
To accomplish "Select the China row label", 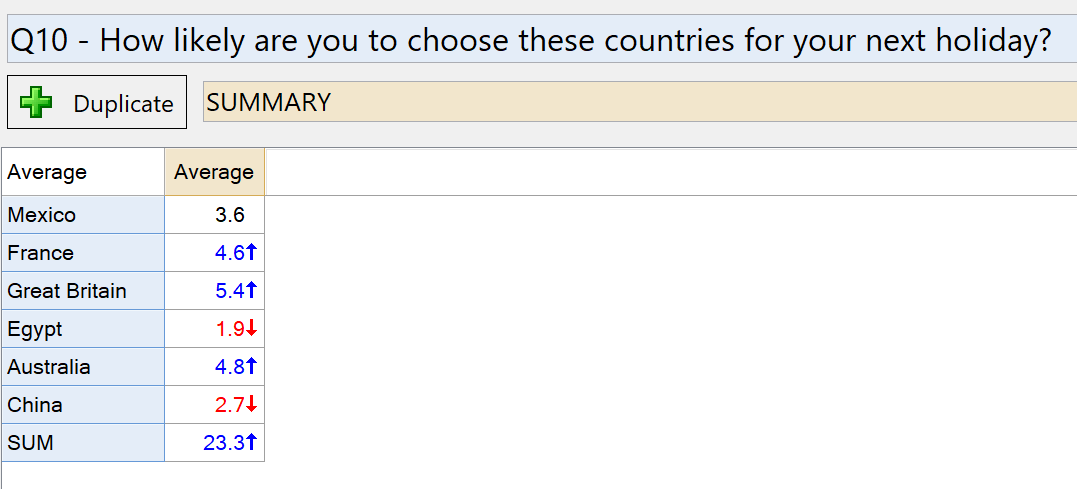I will coord(83,405).
